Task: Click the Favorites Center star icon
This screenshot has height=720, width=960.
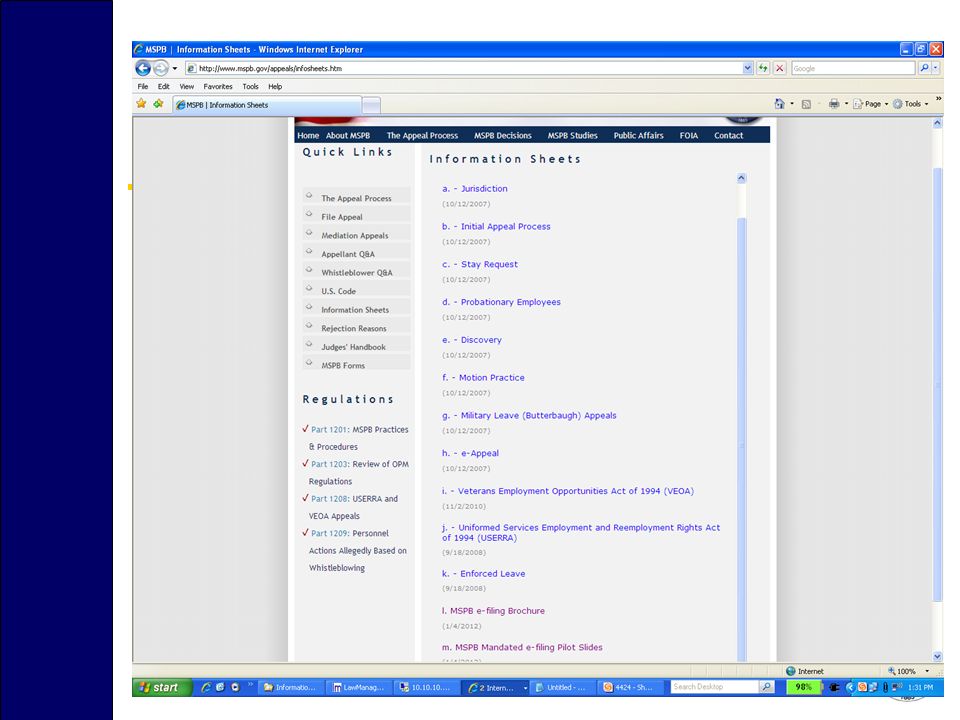Action: click(141, 104)
